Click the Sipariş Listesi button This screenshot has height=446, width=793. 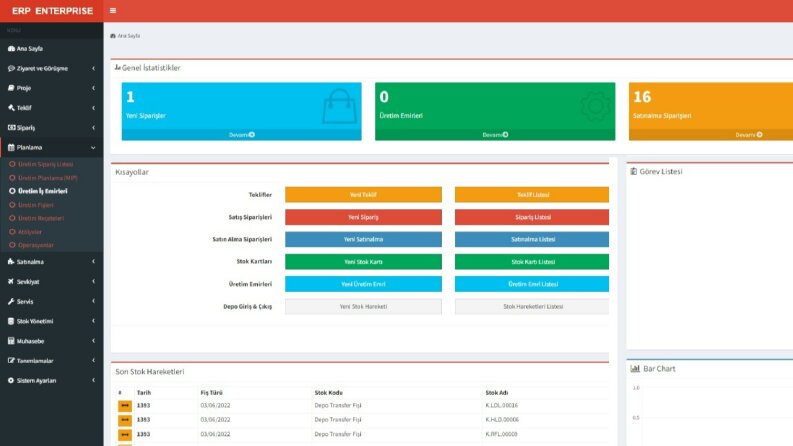tap(532, 217)
